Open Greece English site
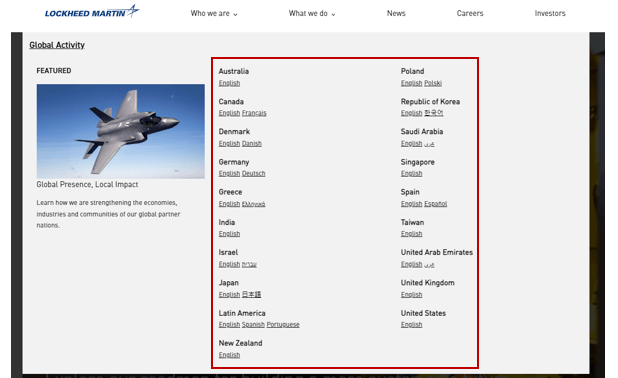 pos(229,204)
